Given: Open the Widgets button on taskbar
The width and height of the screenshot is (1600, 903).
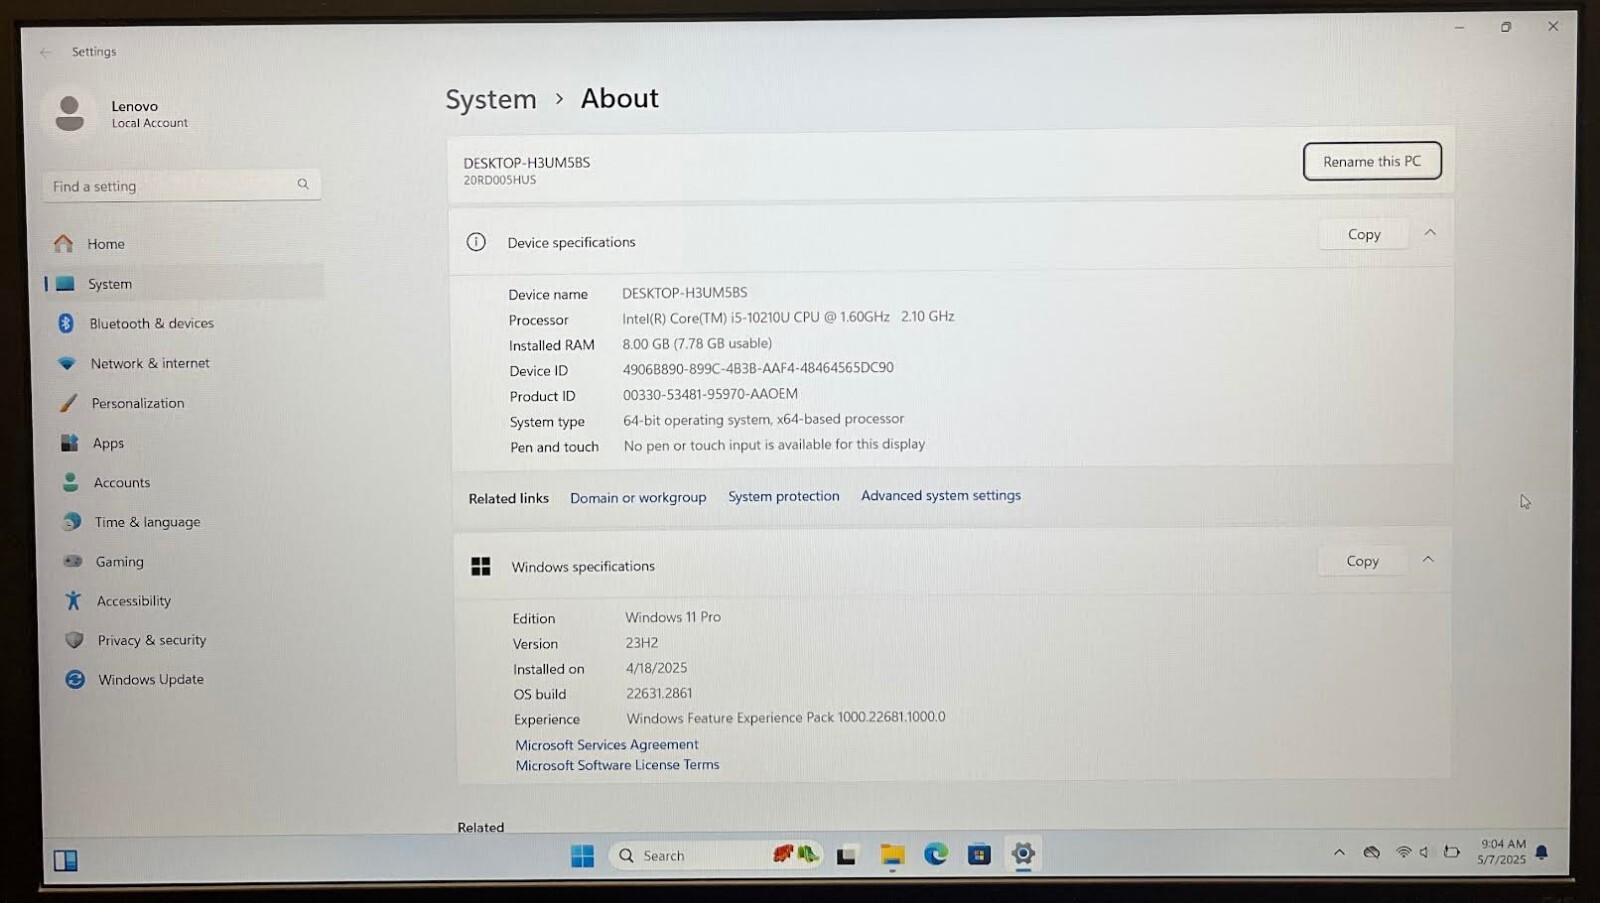Looking at the screenshot, I should pyautogui.click(x=66, y=860).
